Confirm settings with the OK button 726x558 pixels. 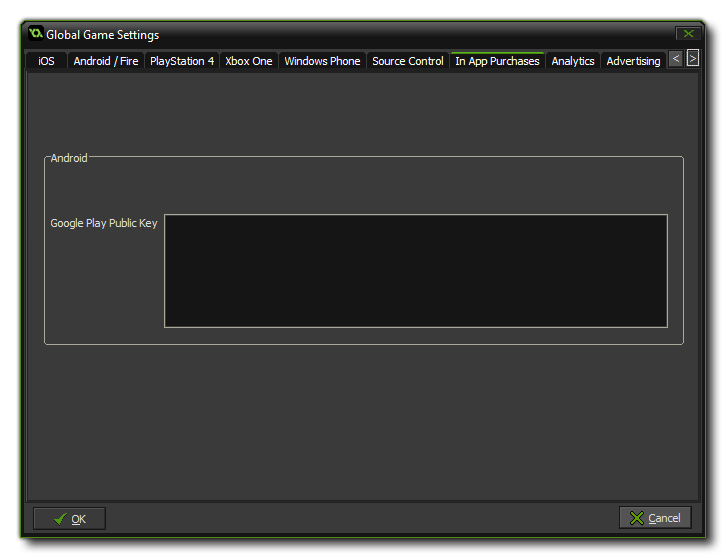tap(69, 518)
